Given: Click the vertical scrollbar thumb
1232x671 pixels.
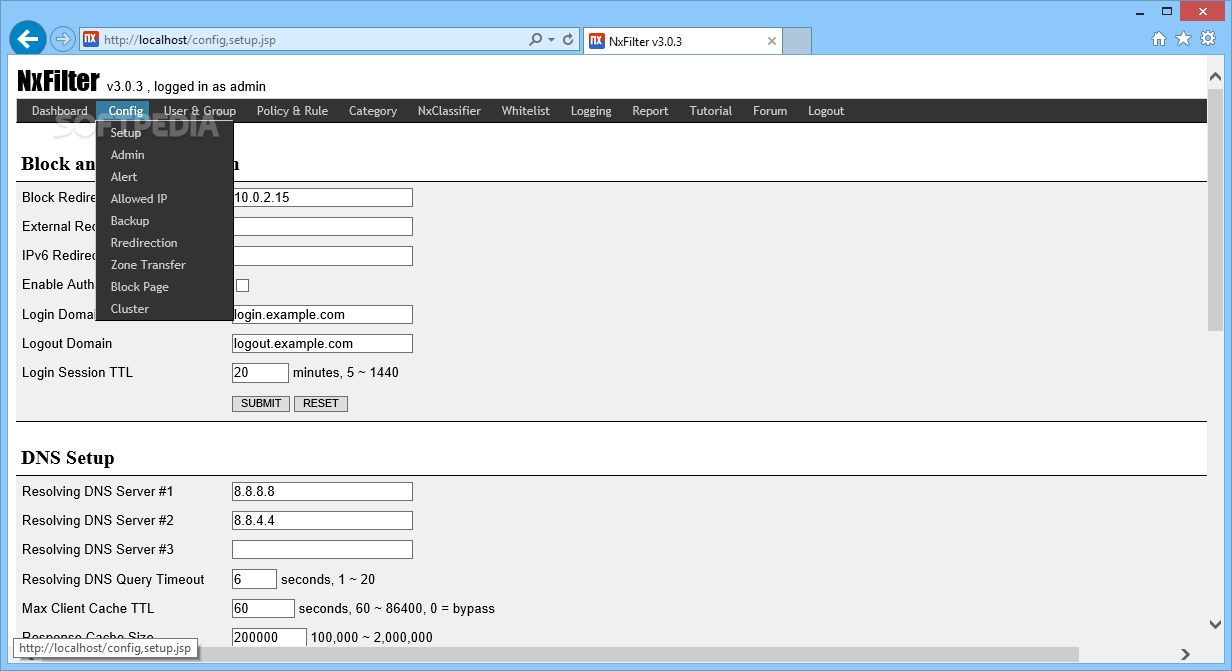Looking at the screenshot, I should 1215,210.
